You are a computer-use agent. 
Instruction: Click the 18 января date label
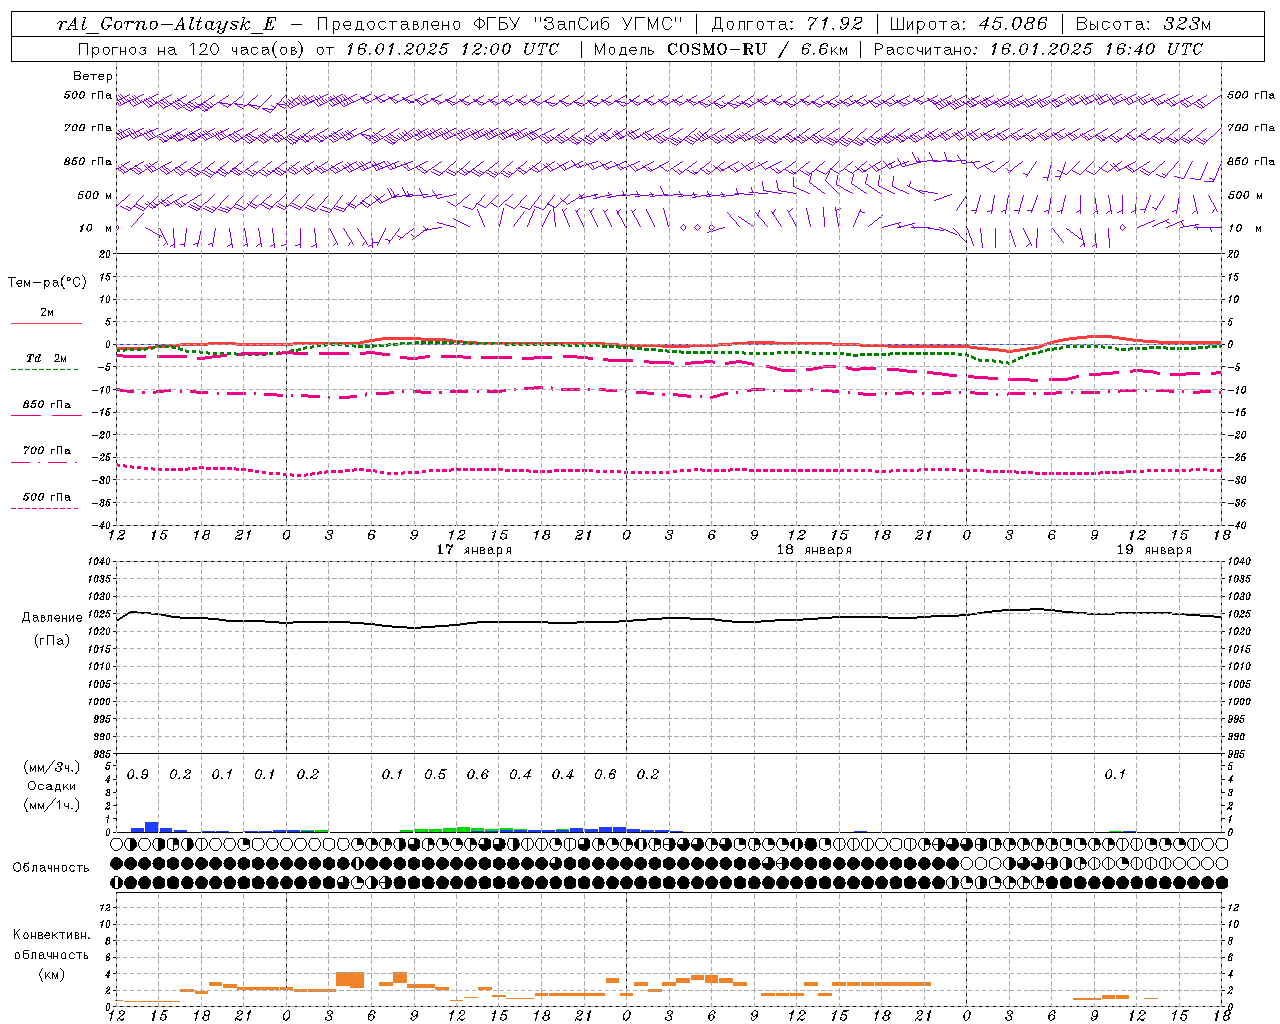click(814, 550)
